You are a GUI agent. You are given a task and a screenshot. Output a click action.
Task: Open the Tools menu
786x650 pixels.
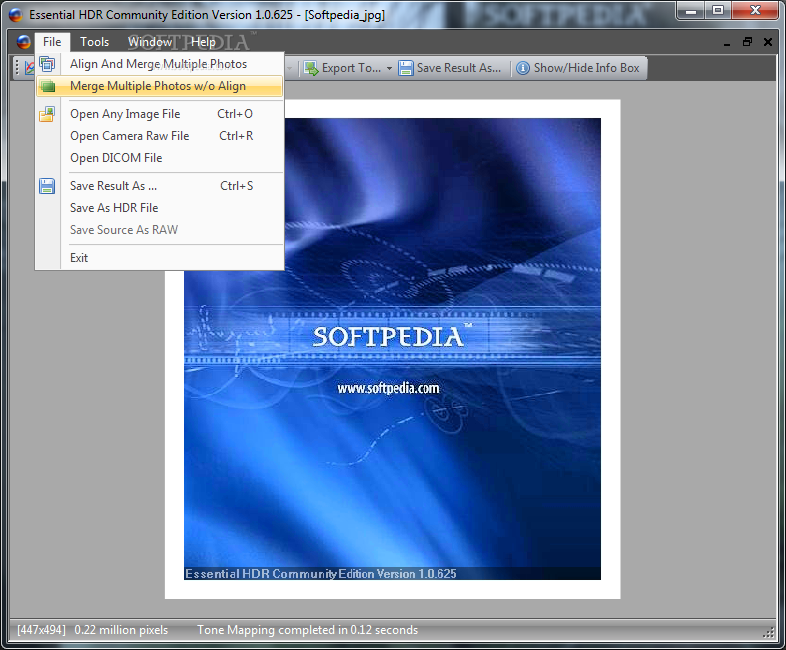95,42
